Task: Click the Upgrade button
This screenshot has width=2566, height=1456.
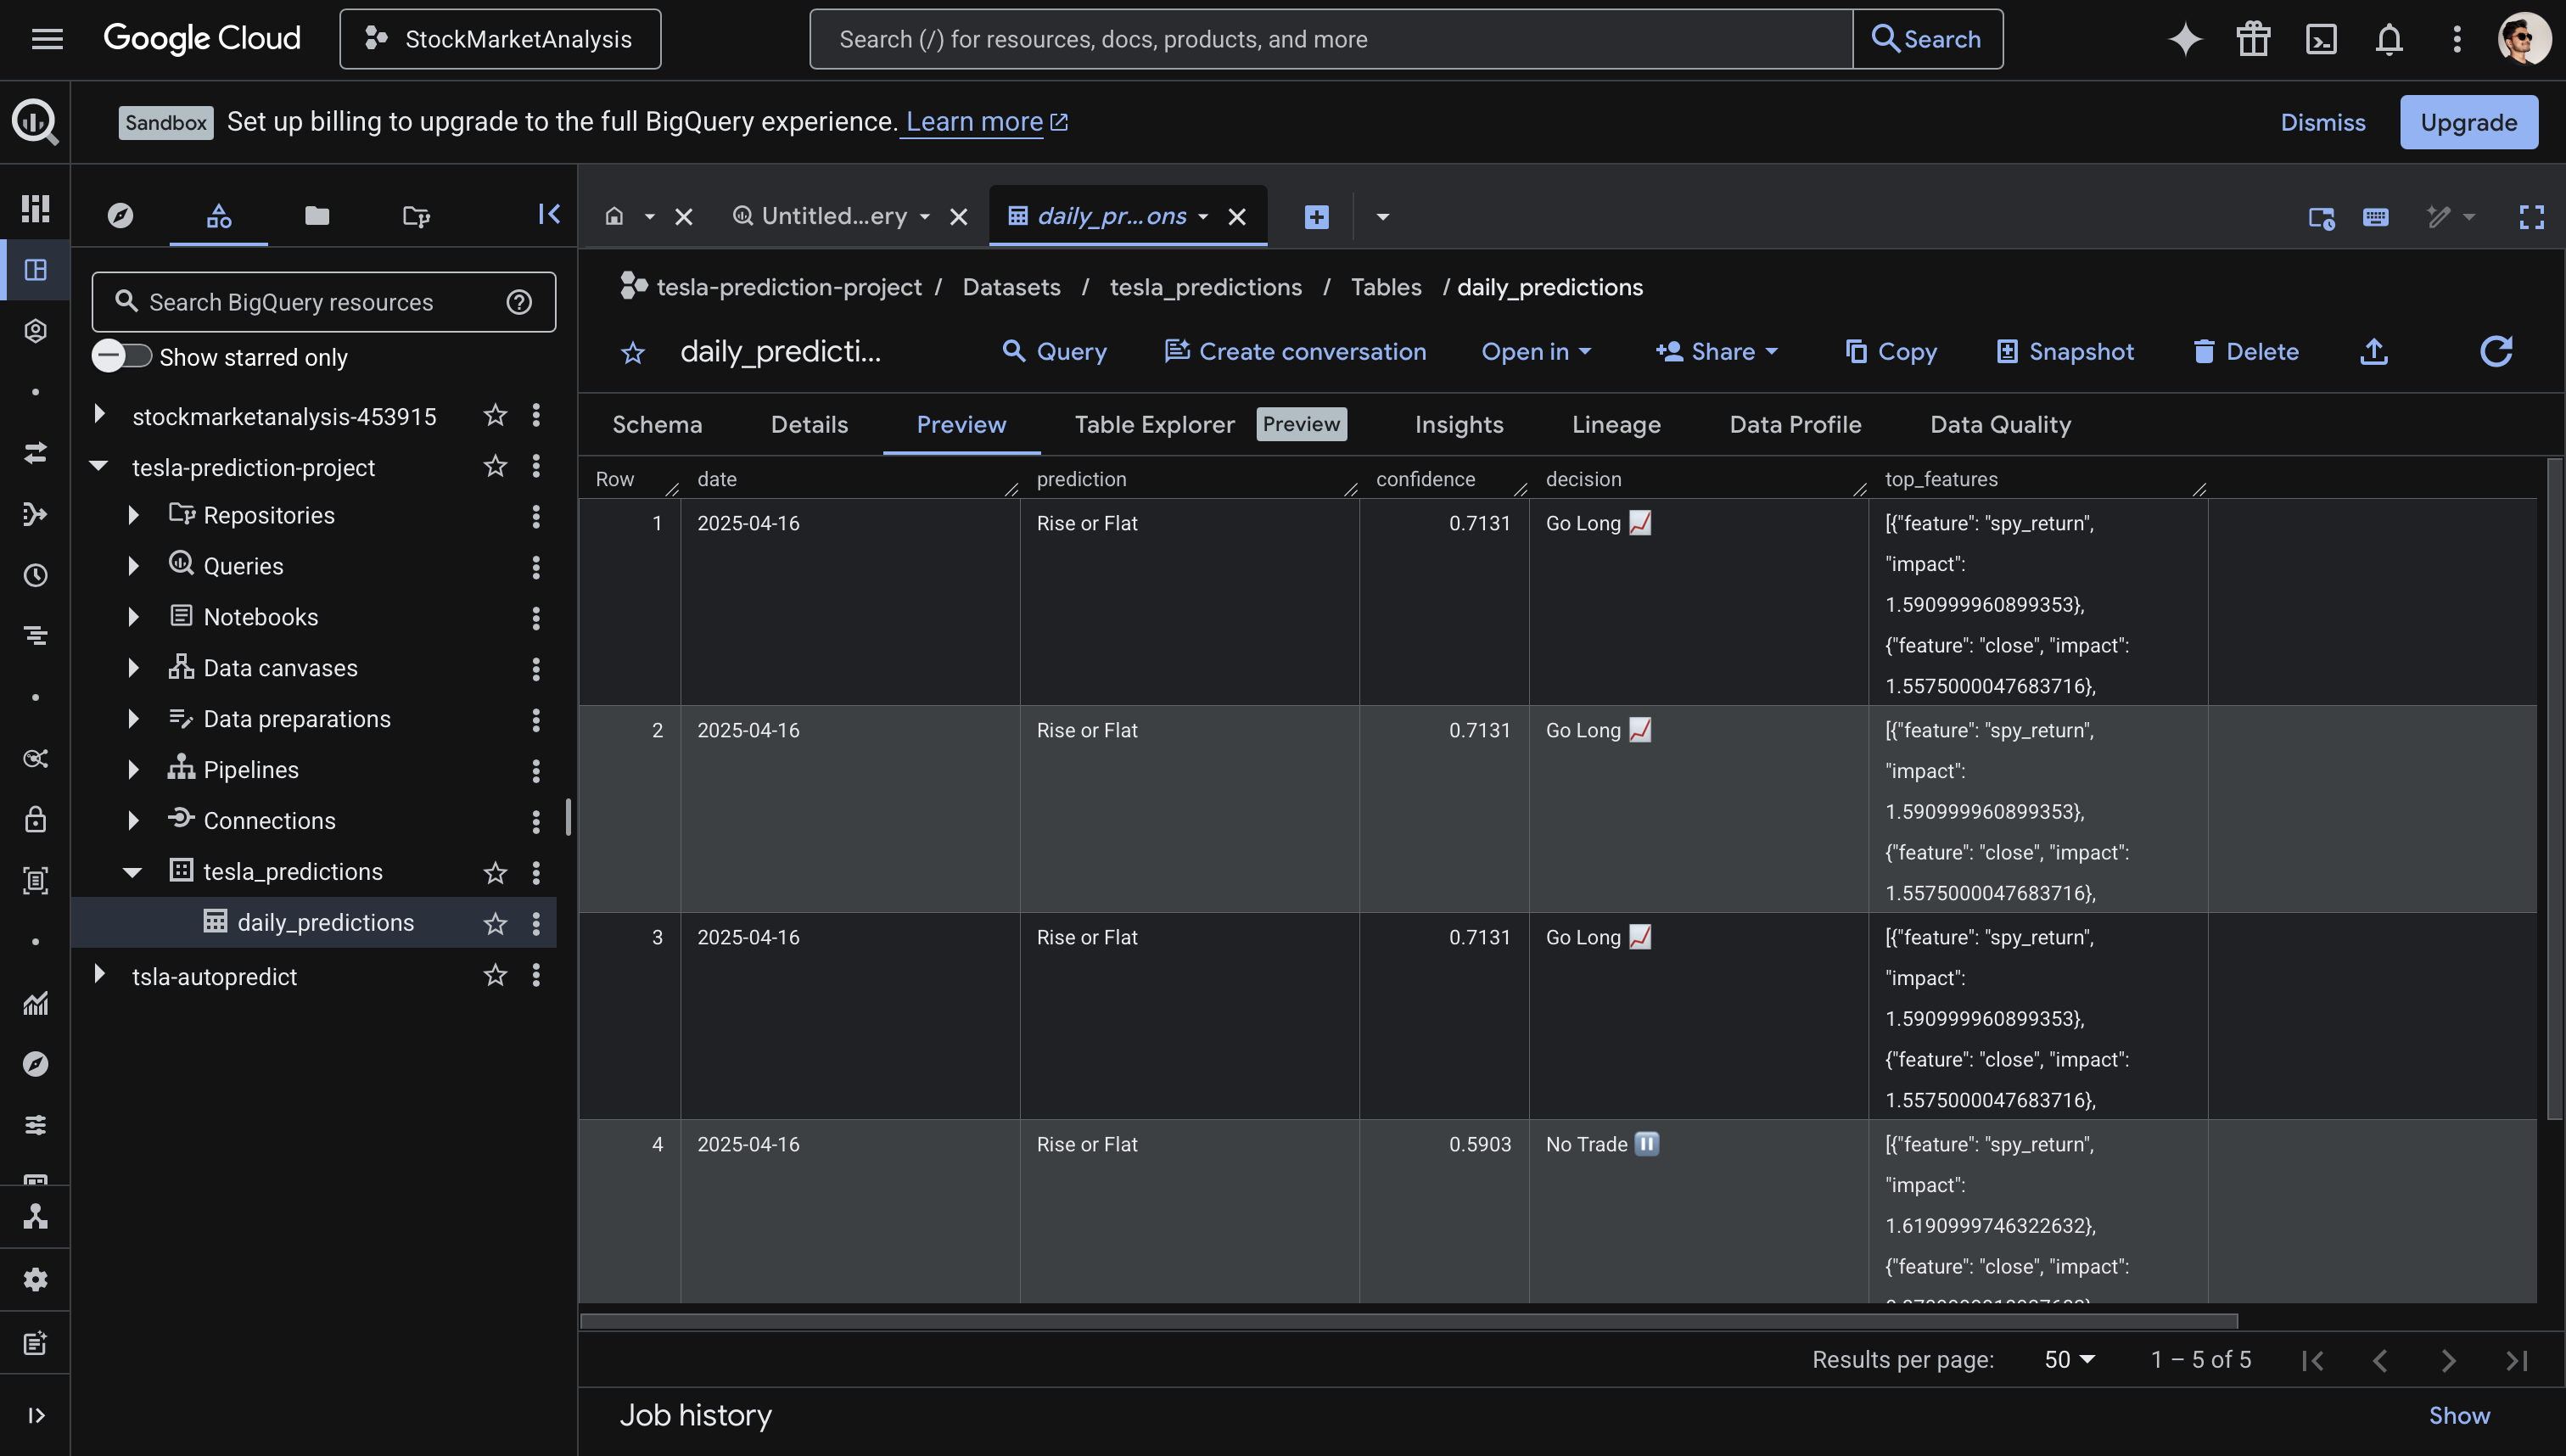Action: click(x=2469, y=122)
